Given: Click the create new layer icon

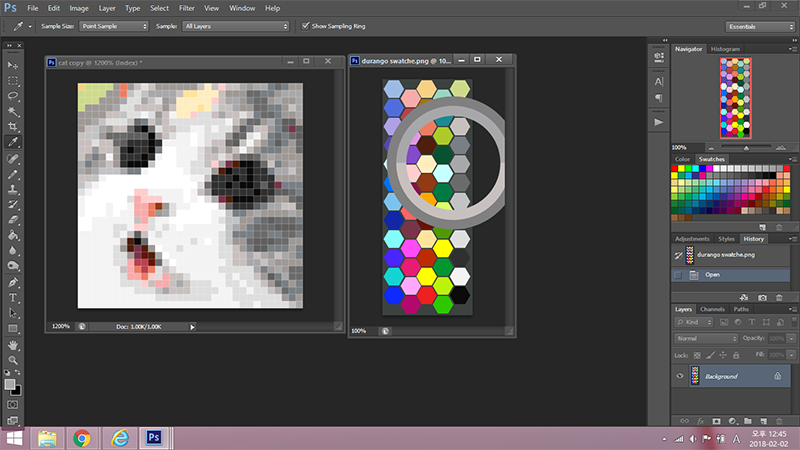Looking at the screenshot, I should click(x=763, y=420).
